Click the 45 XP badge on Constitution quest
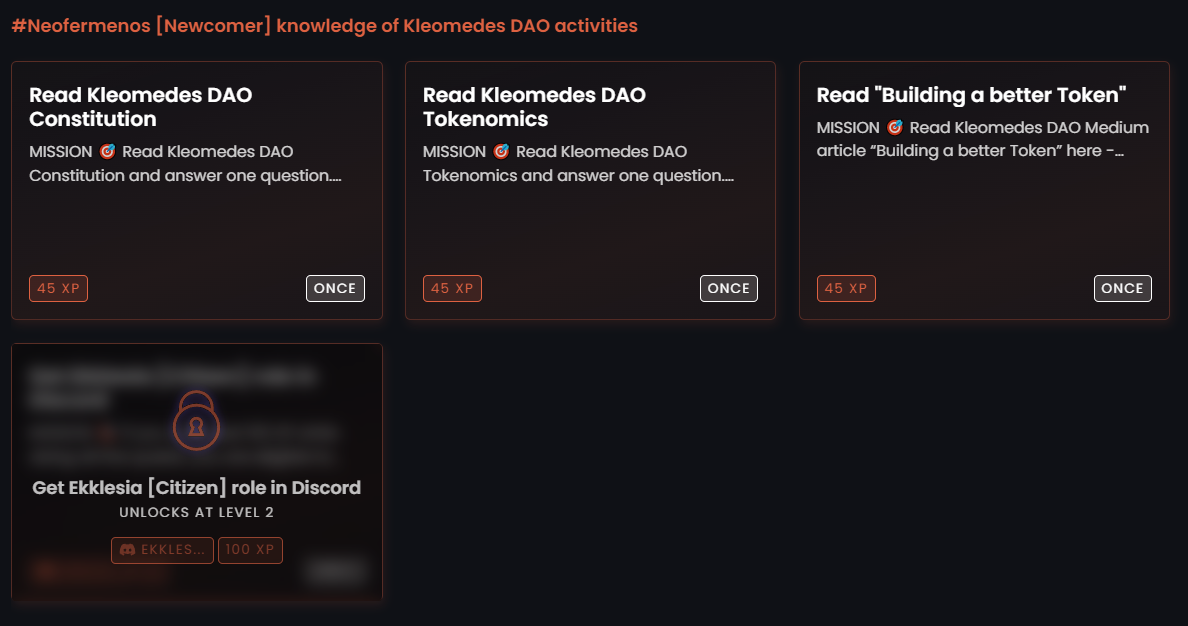The width and height of the screenshot is (1188, 626). (x=58, y=288)
